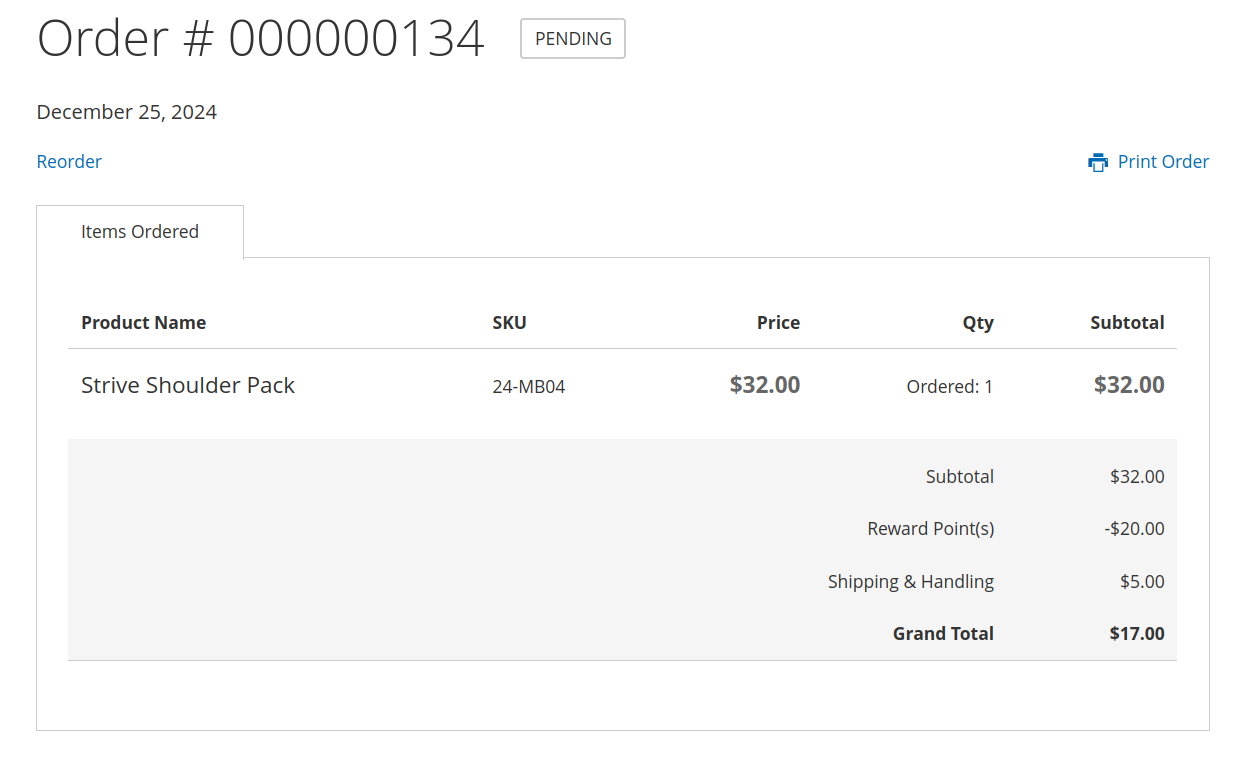The height and width of the screenshot is (757, 1248).
Task: Click the $32.00 price of Strive Shoulder Pack
Action: 764,385
